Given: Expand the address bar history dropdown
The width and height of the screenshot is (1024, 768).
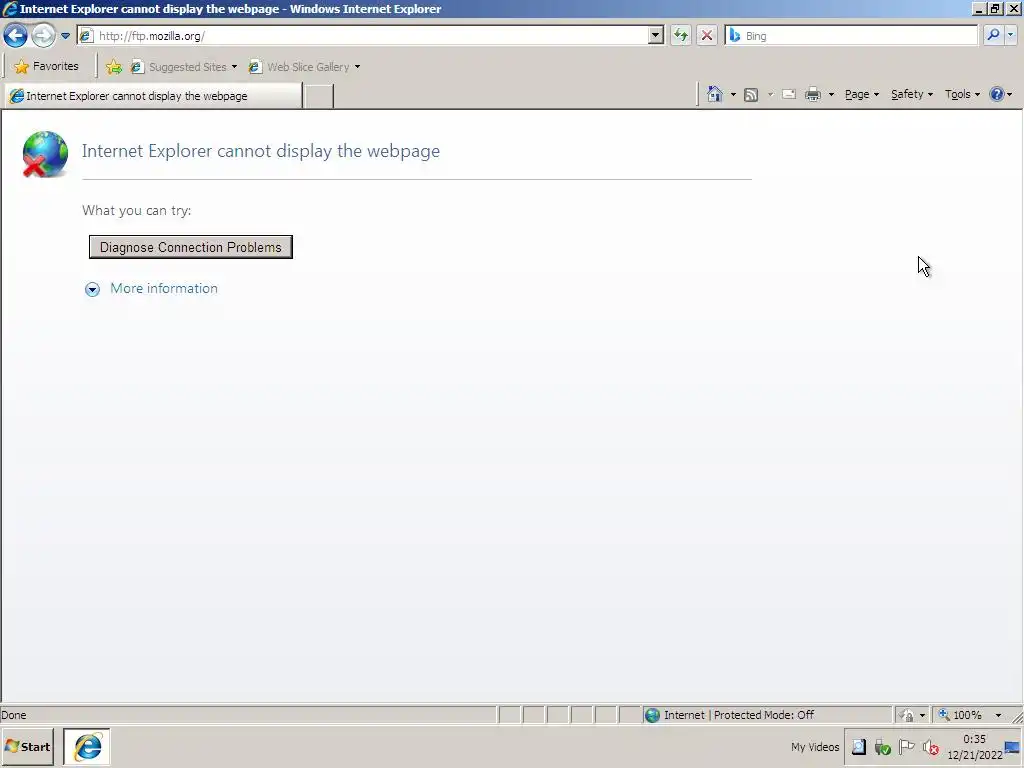Looking at the screenshot, I should point(656,36).
